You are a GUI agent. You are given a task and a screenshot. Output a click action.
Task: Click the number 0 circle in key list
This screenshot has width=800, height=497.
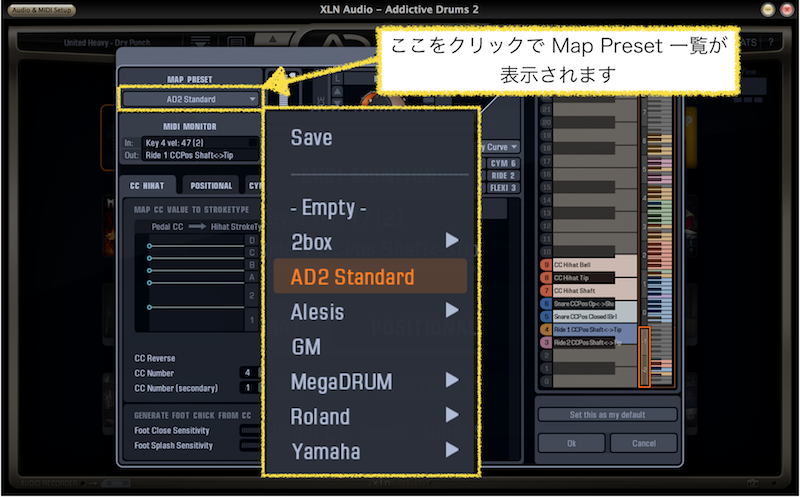[x=546, y=381]
